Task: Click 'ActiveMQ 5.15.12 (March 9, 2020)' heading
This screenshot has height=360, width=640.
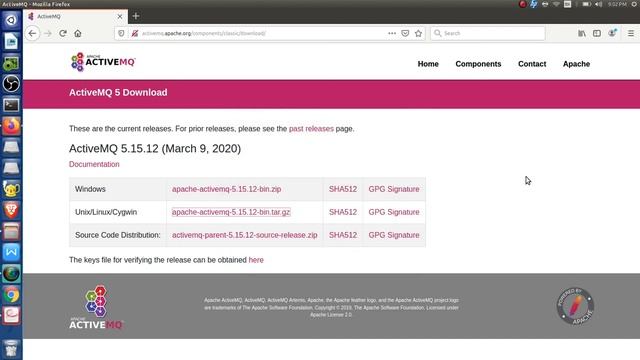Action: pos(155,149)
